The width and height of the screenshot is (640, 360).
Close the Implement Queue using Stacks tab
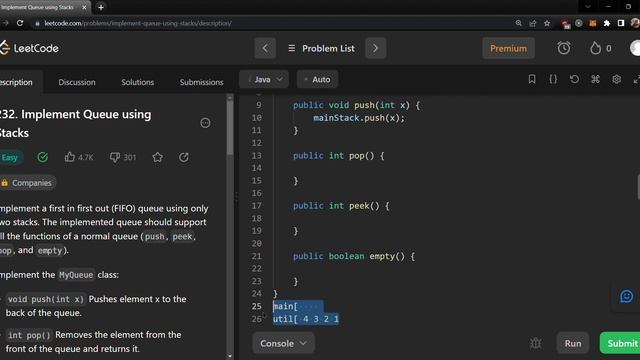[x=84, y=7]
